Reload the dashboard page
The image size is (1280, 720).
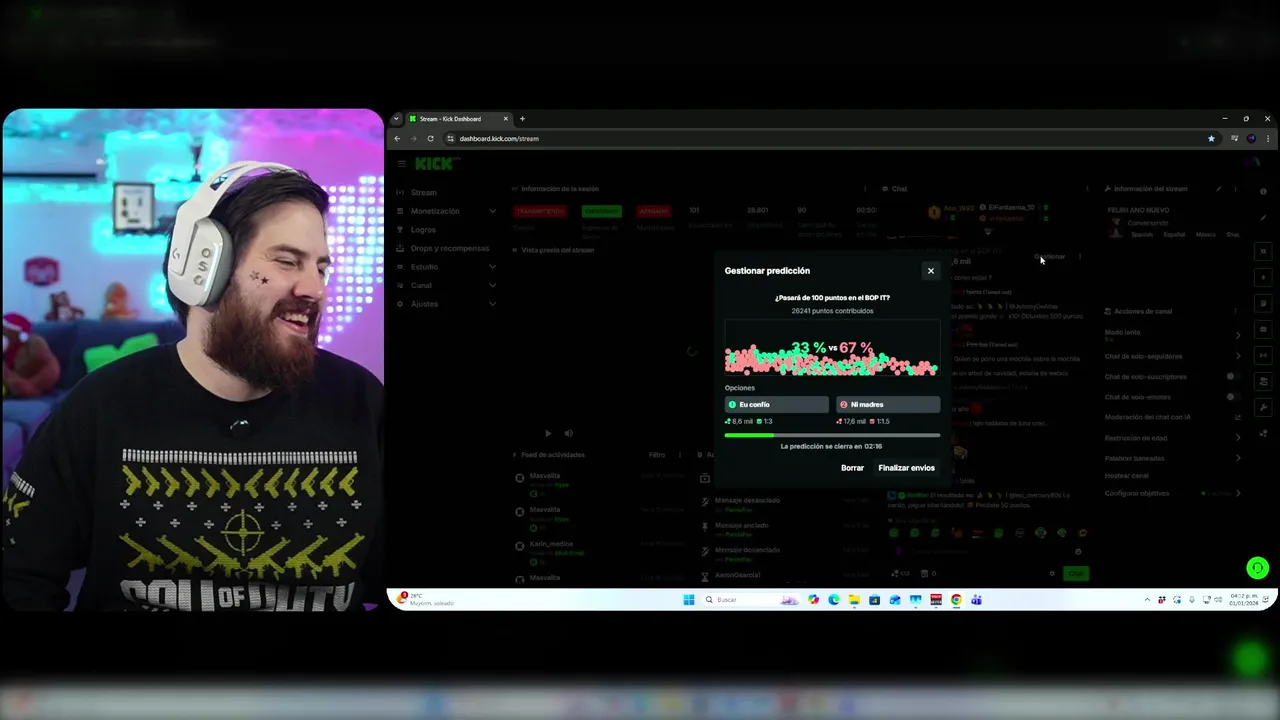(x=430, y=138)
